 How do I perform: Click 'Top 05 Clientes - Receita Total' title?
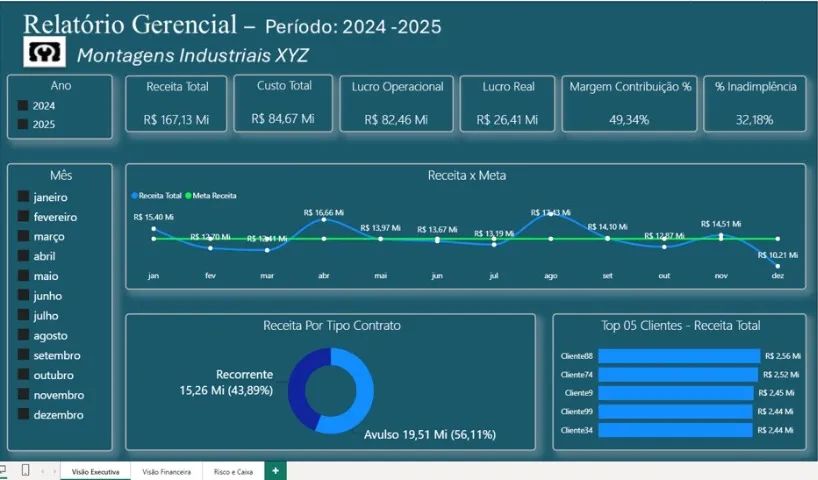pyautogui.click(x=681, y=326)
